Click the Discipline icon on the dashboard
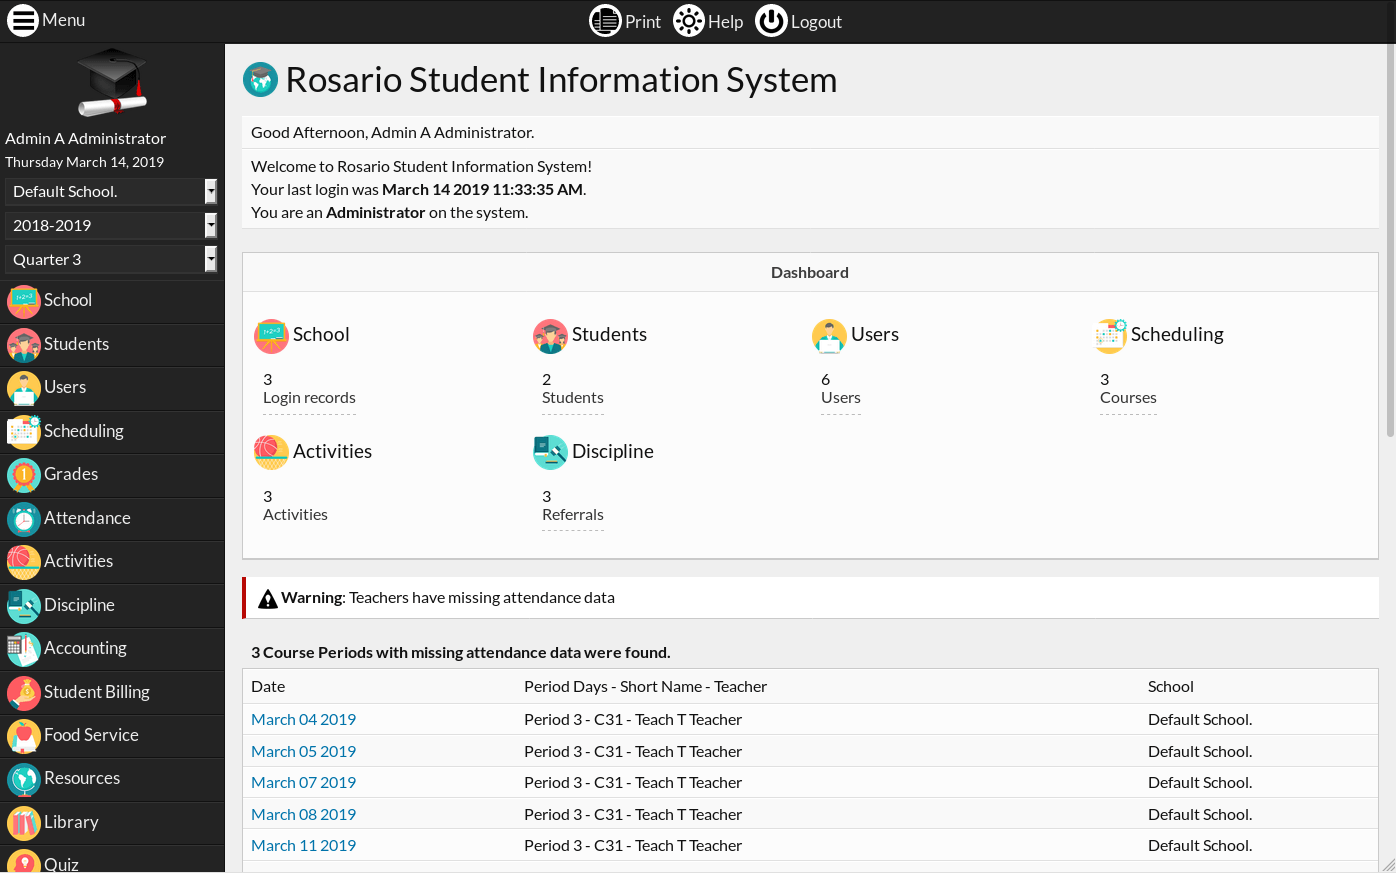The width and height of the screenshot is (1396, 873). (x=550, y=452)
